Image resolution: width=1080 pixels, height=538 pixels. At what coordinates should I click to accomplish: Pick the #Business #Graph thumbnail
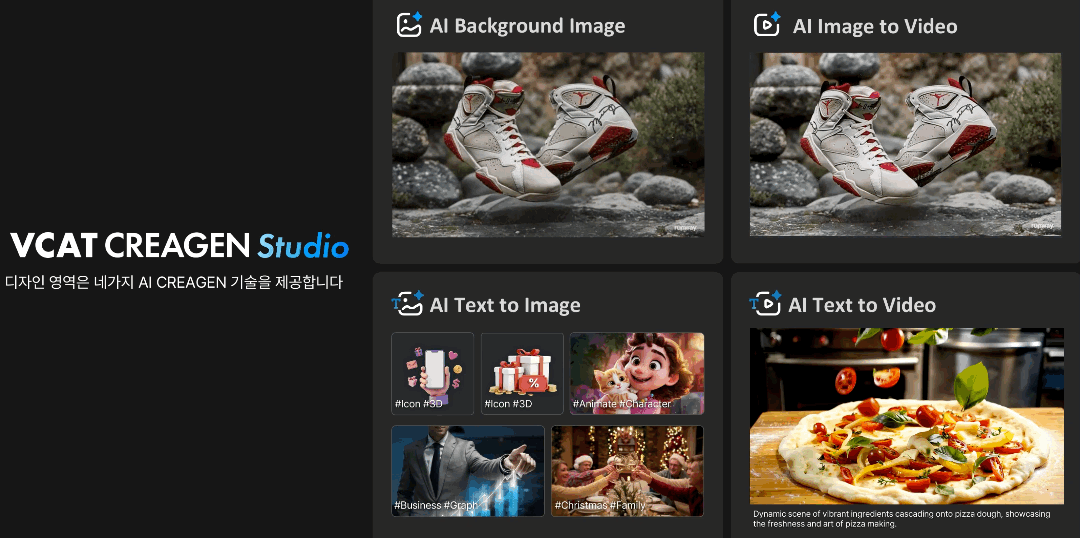click(468, 471)
